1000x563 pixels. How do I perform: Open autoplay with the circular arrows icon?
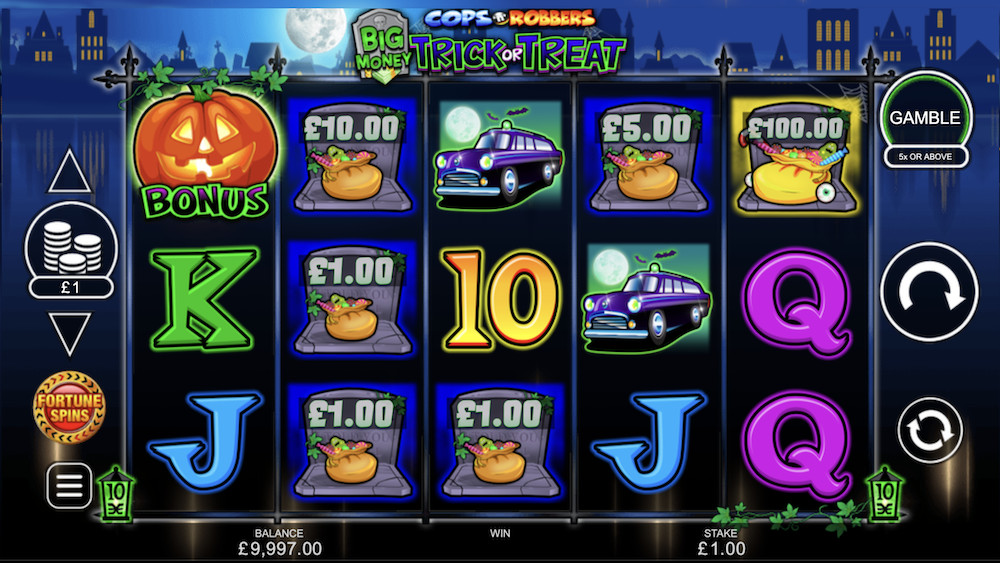point(929,430)
